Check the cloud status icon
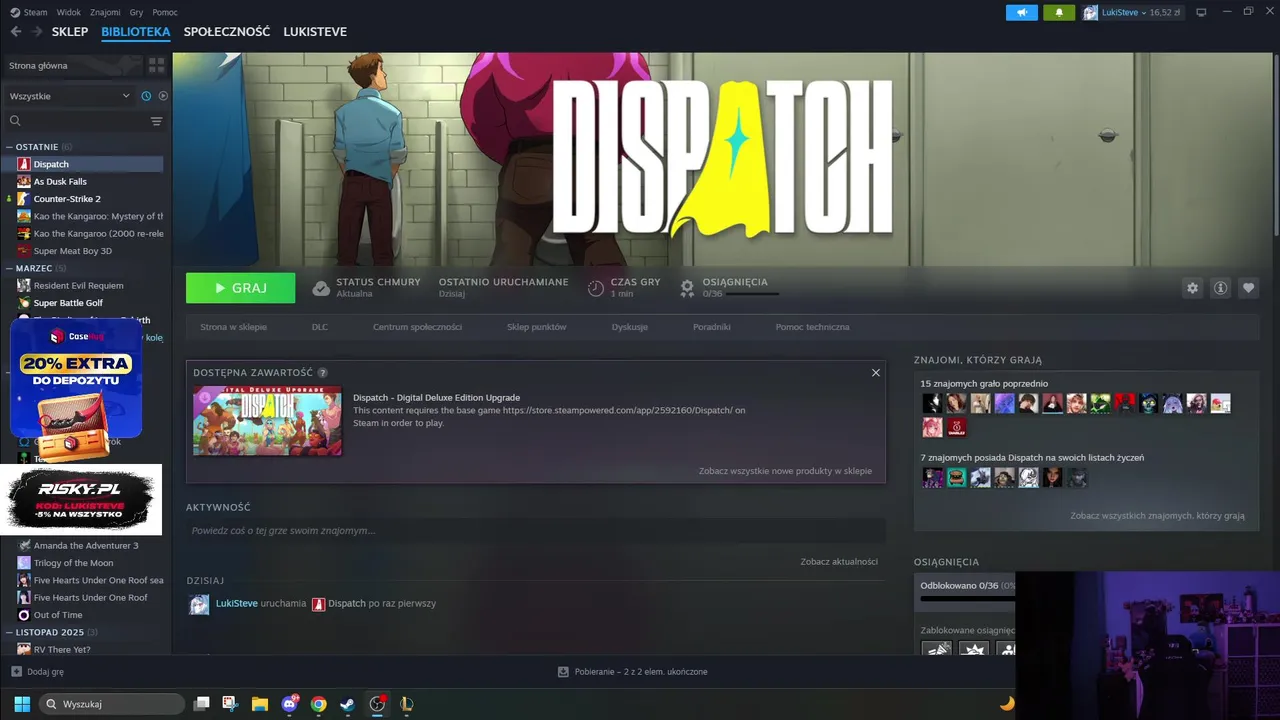The height and width of the screenshot is (720, 1280). tap(321, 288)
